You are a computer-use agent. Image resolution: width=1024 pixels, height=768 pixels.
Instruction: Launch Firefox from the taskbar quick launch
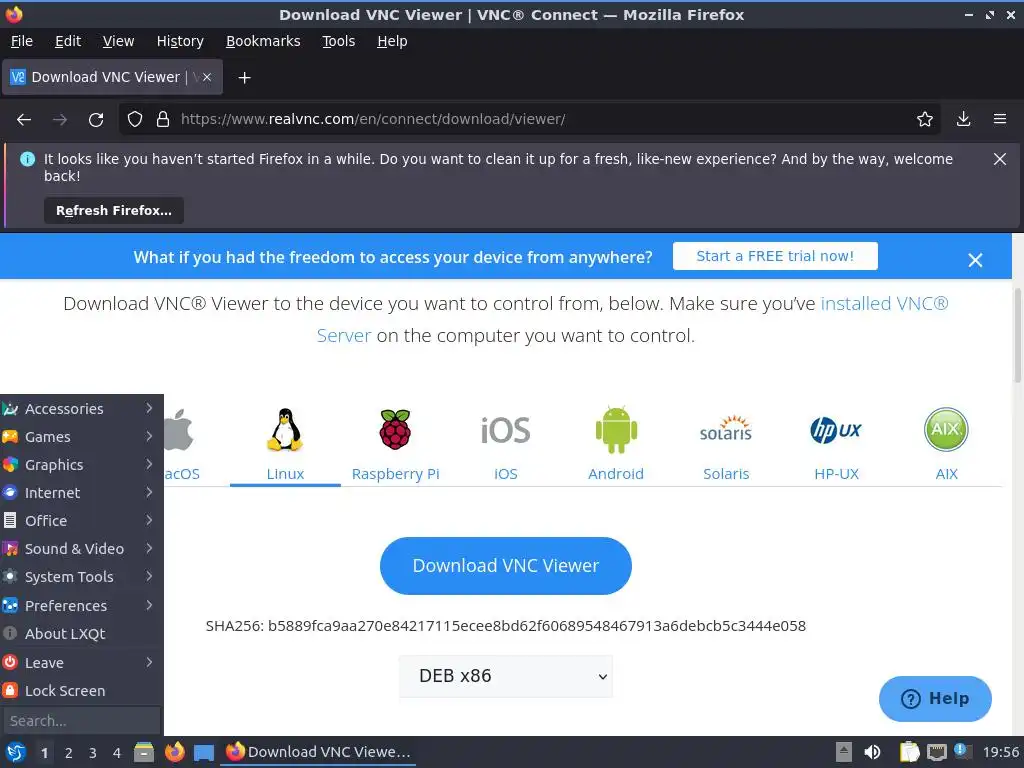174,752
